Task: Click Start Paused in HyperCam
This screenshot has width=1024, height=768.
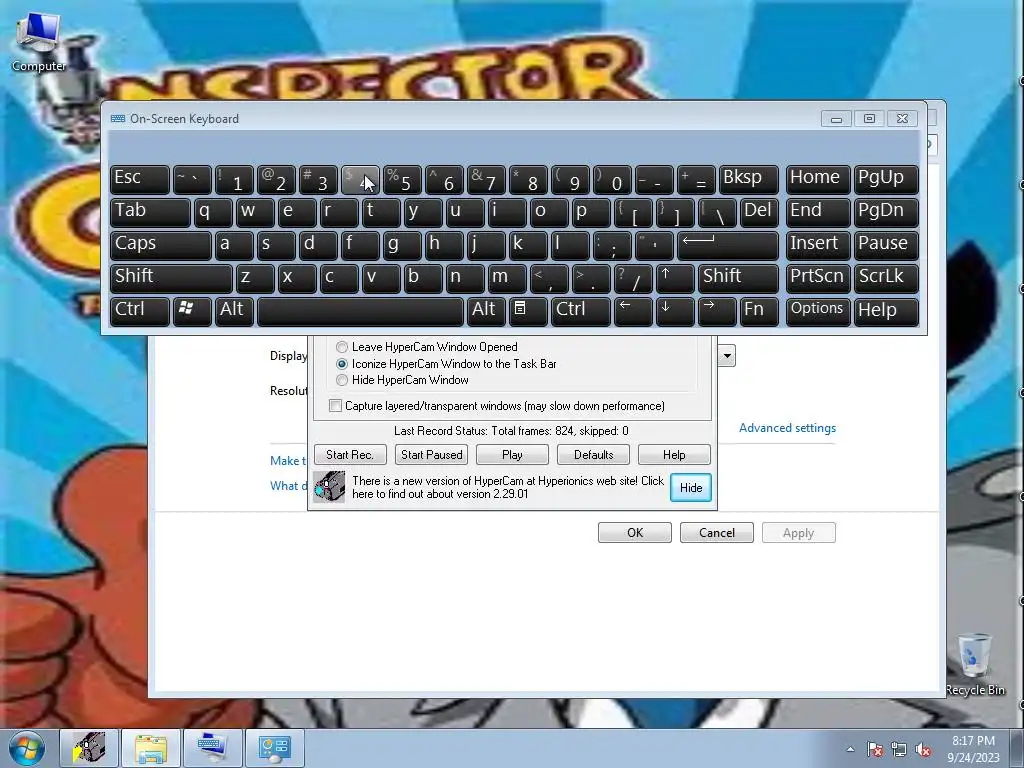Action: point(431,455)
